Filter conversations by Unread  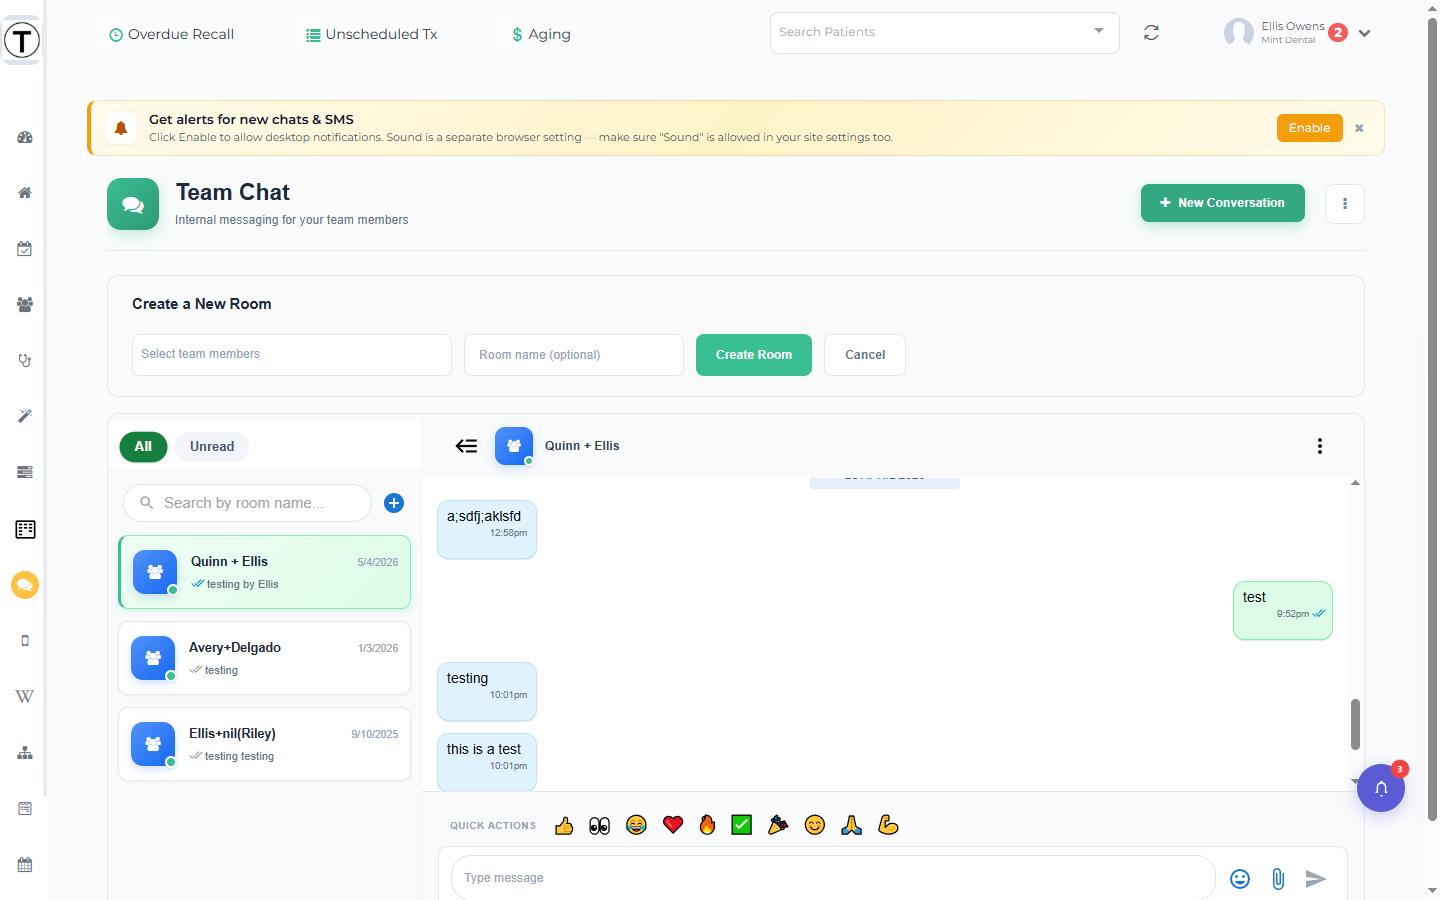click(212, 447)
